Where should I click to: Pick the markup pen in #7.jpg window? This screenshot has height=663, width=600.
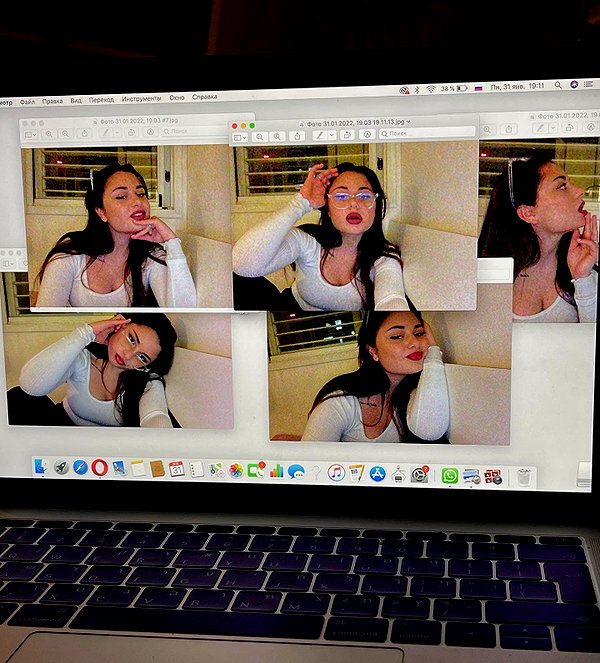pos(106,133)
